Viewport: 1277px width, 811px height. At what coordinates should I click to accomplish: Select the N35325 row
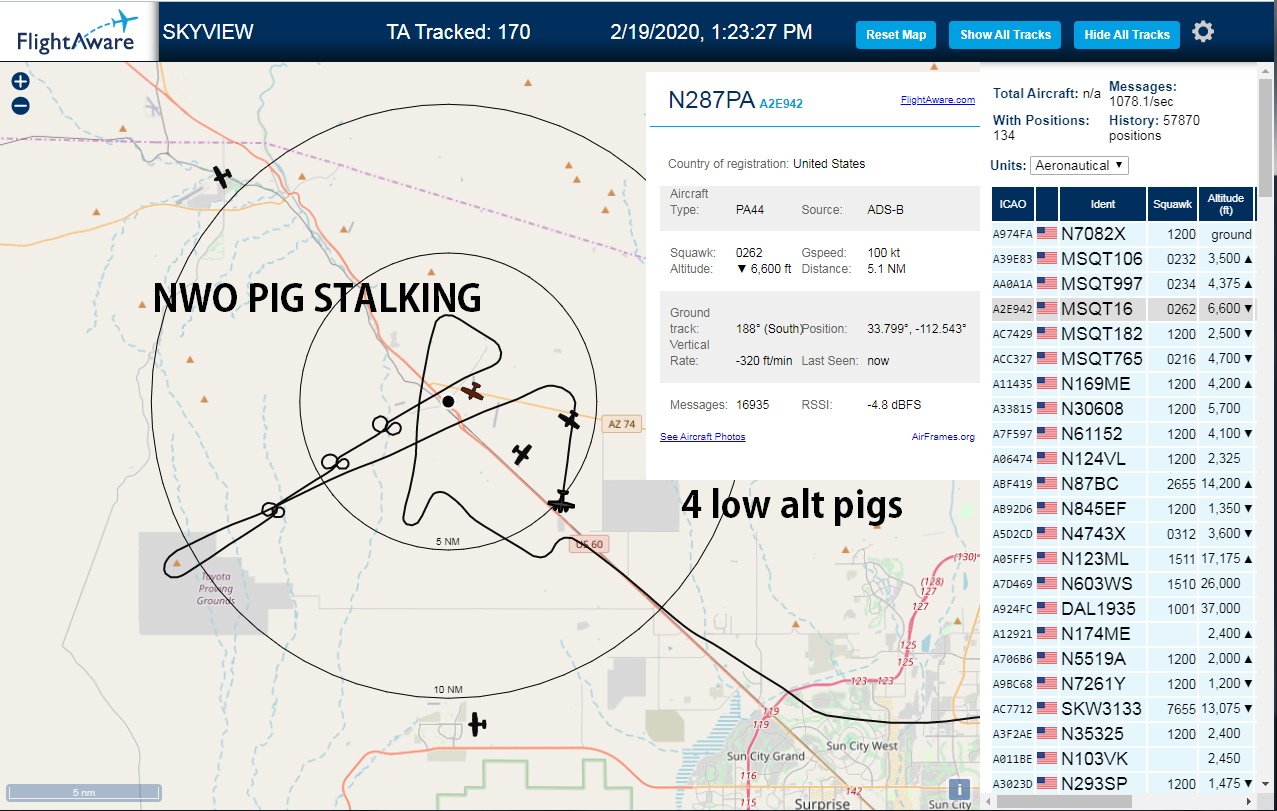coord(1122,734)
